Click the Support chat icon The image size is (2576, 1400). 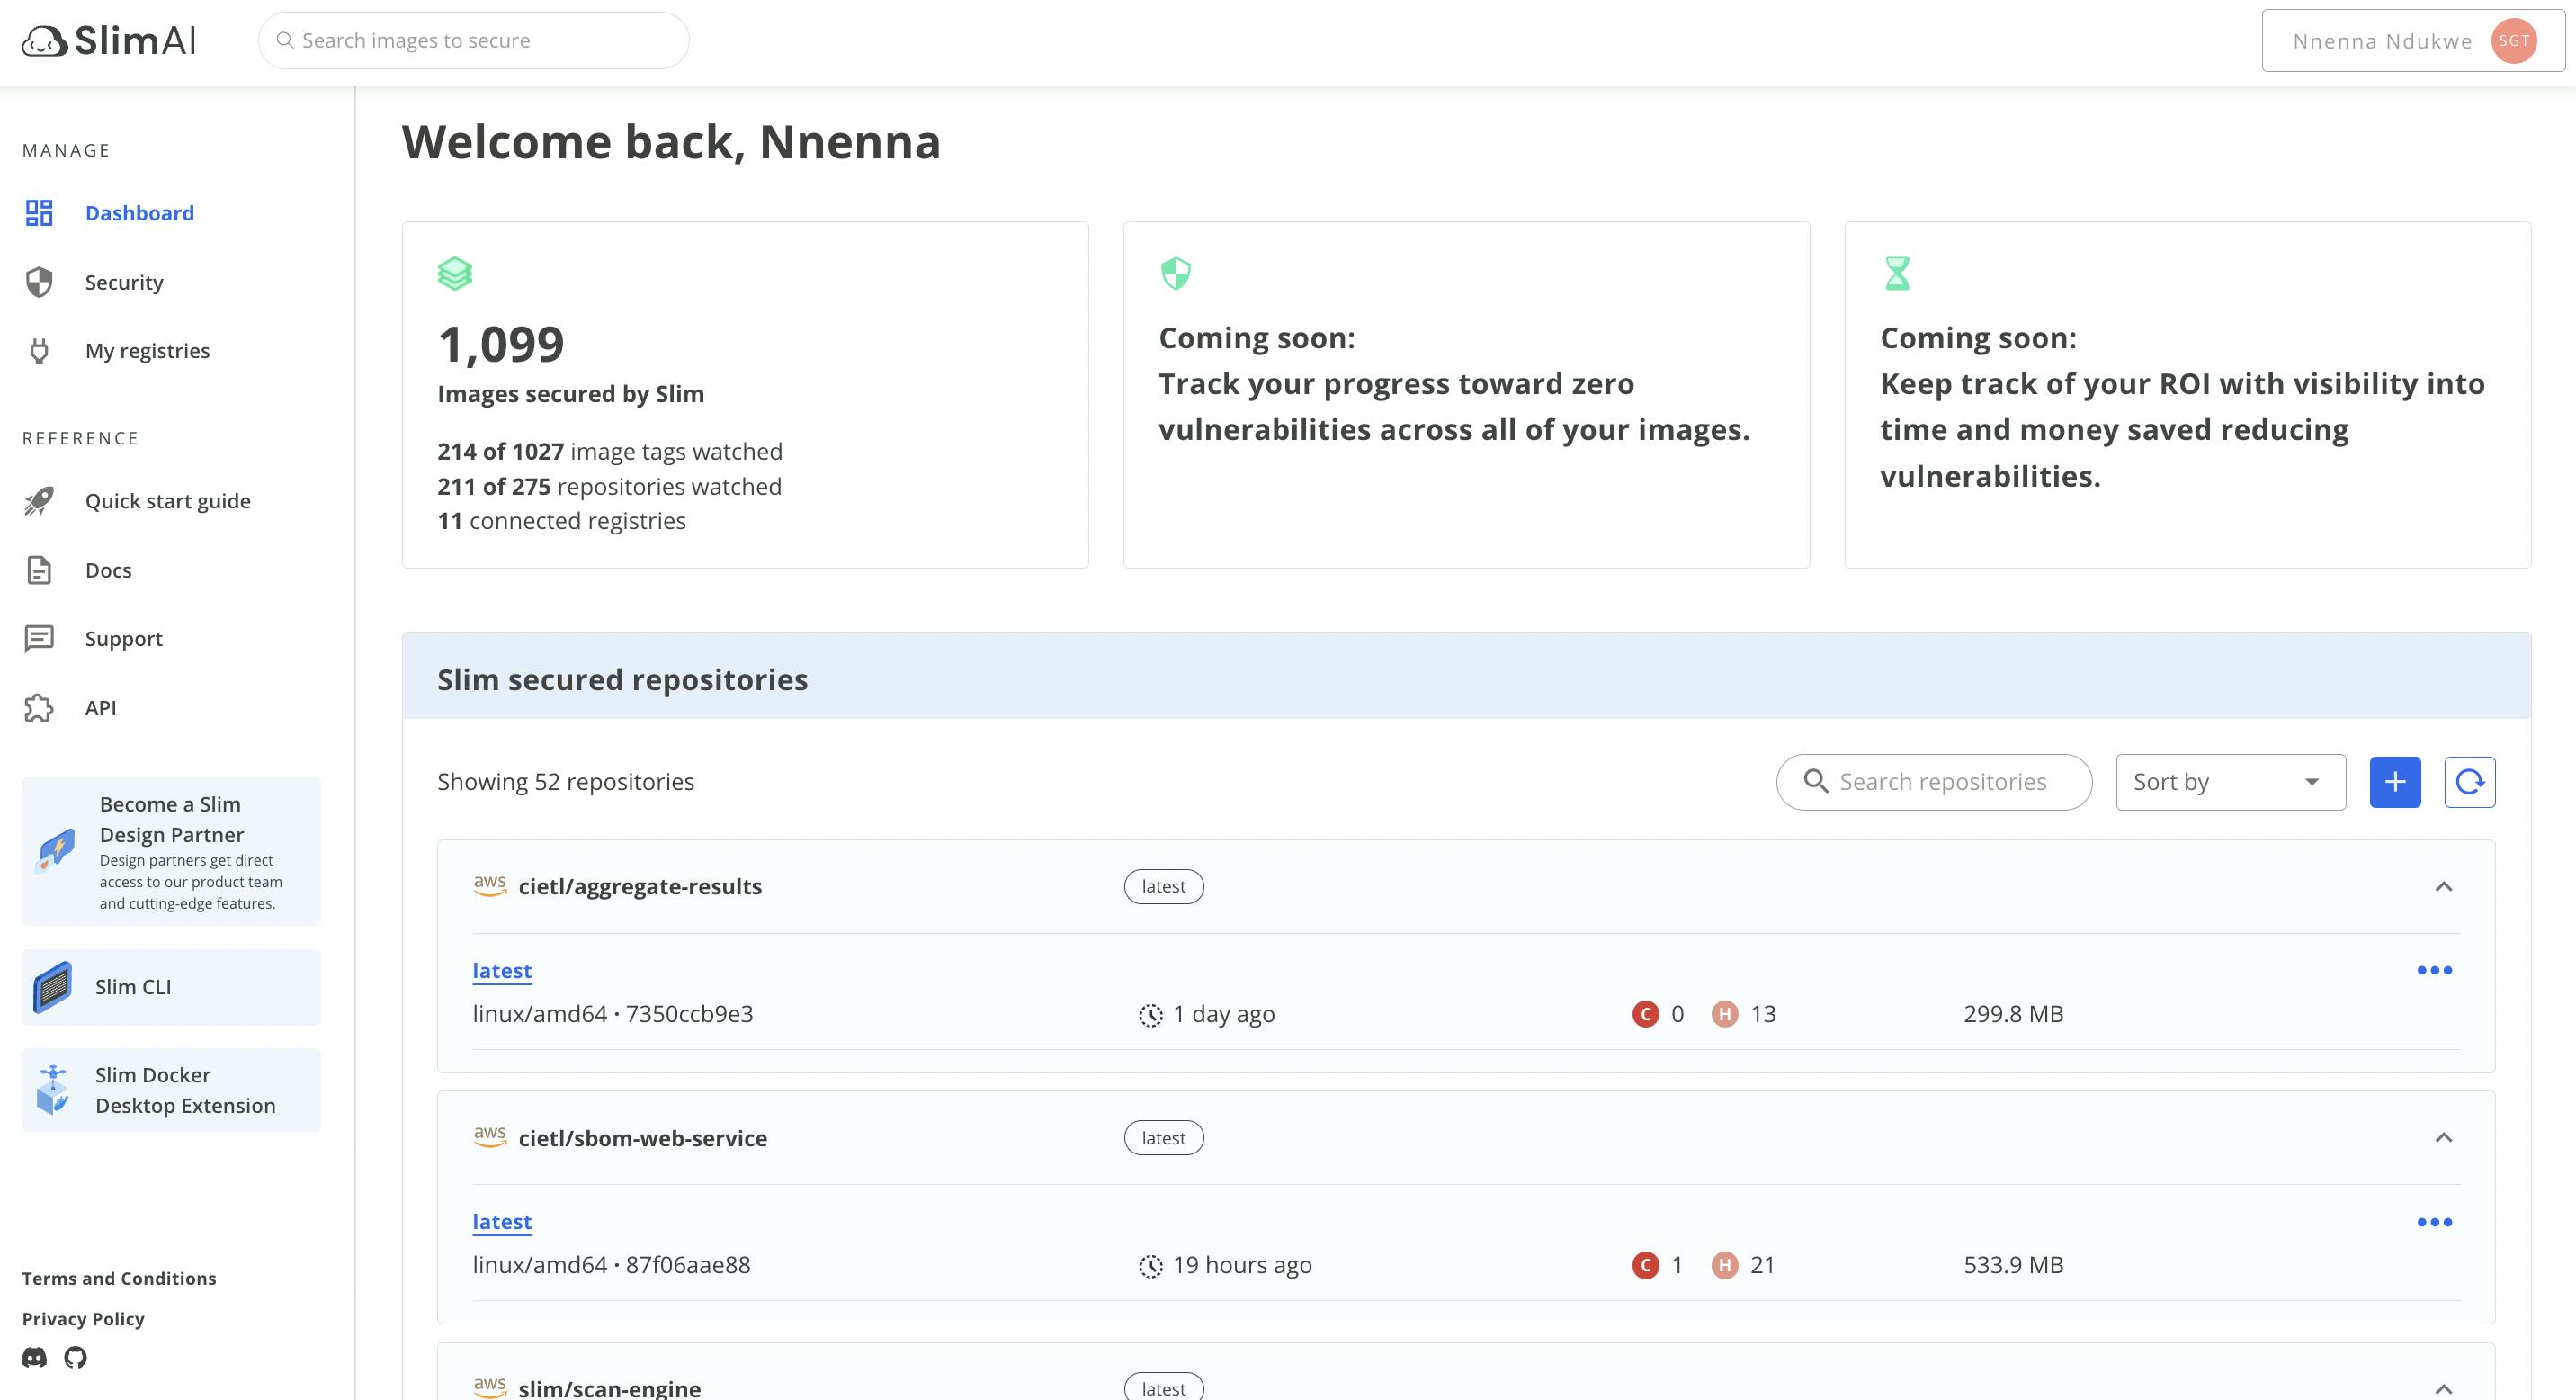pyautogui.click(x=39, y=638)
